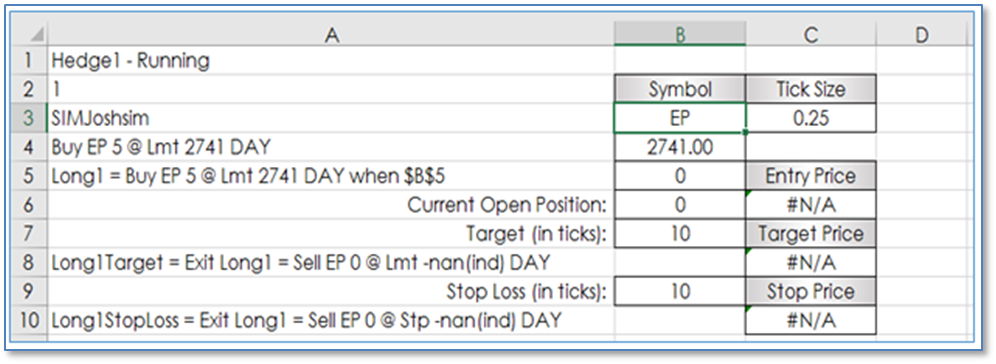Select column A header
The width and height of the screenshot is (996, 364).
331,34
